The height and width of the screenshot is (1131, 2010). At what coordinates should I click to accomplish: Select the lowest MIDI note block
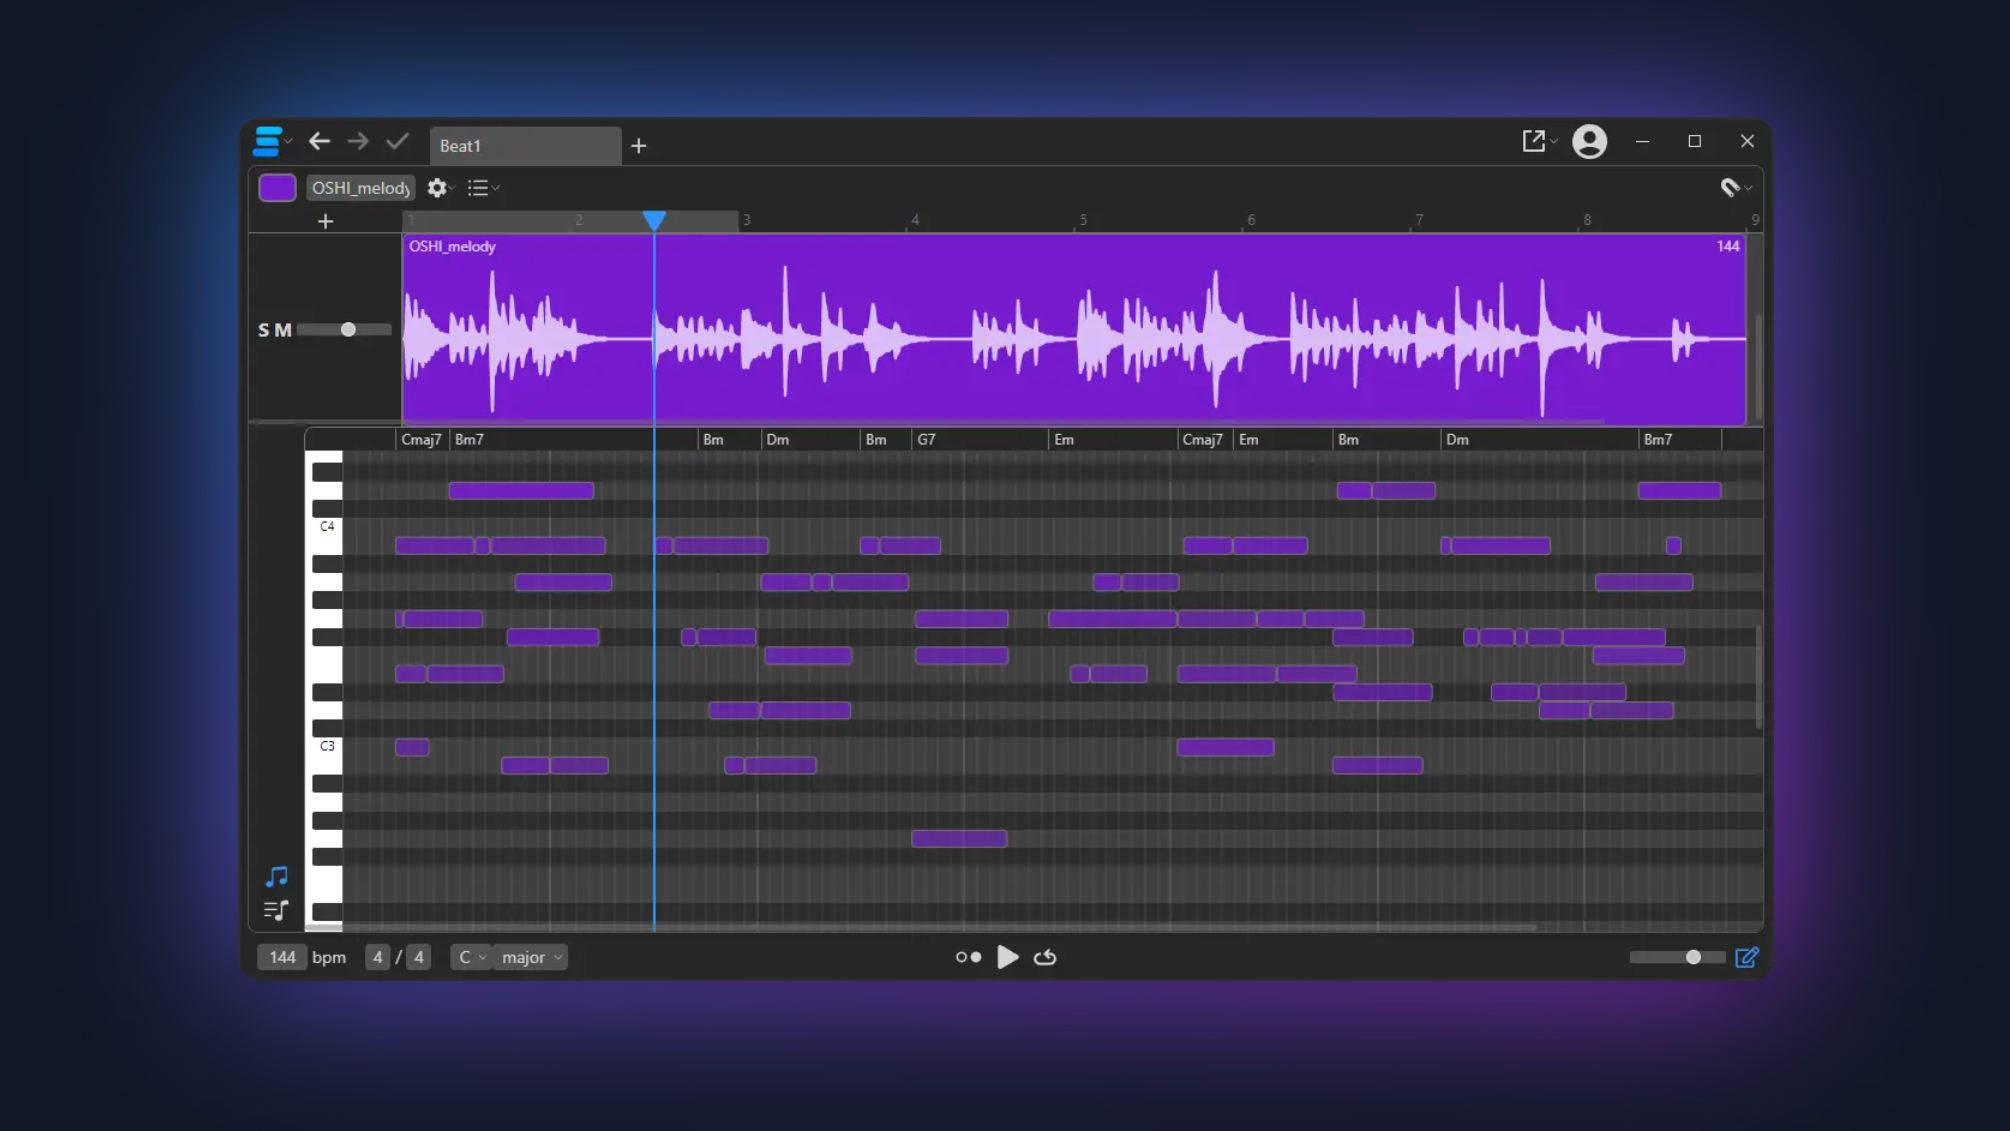959,839
